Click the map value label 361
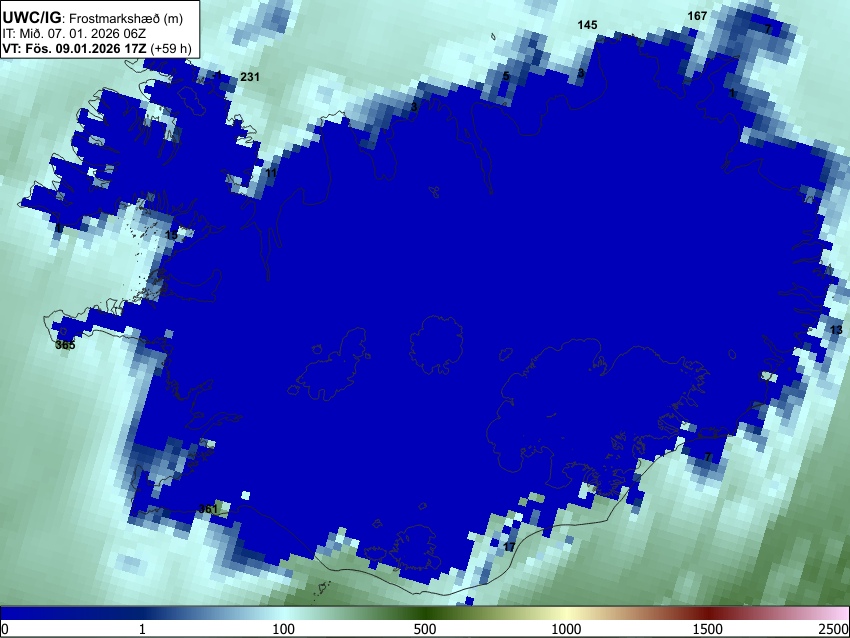This screenshot has height=638, width=850. click(208, 509)
